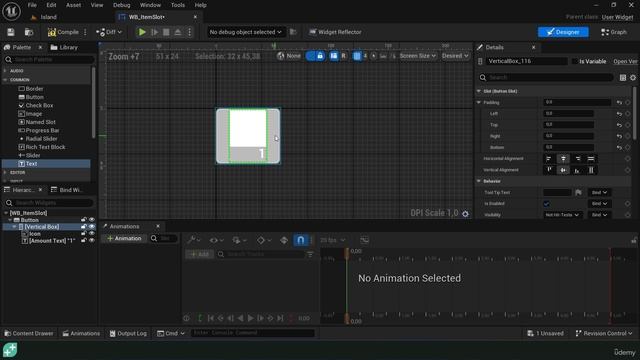Select Amount Text in the hierarchy tree
The height and width of the screenshot is (360, 640).
tap(52, 241)
